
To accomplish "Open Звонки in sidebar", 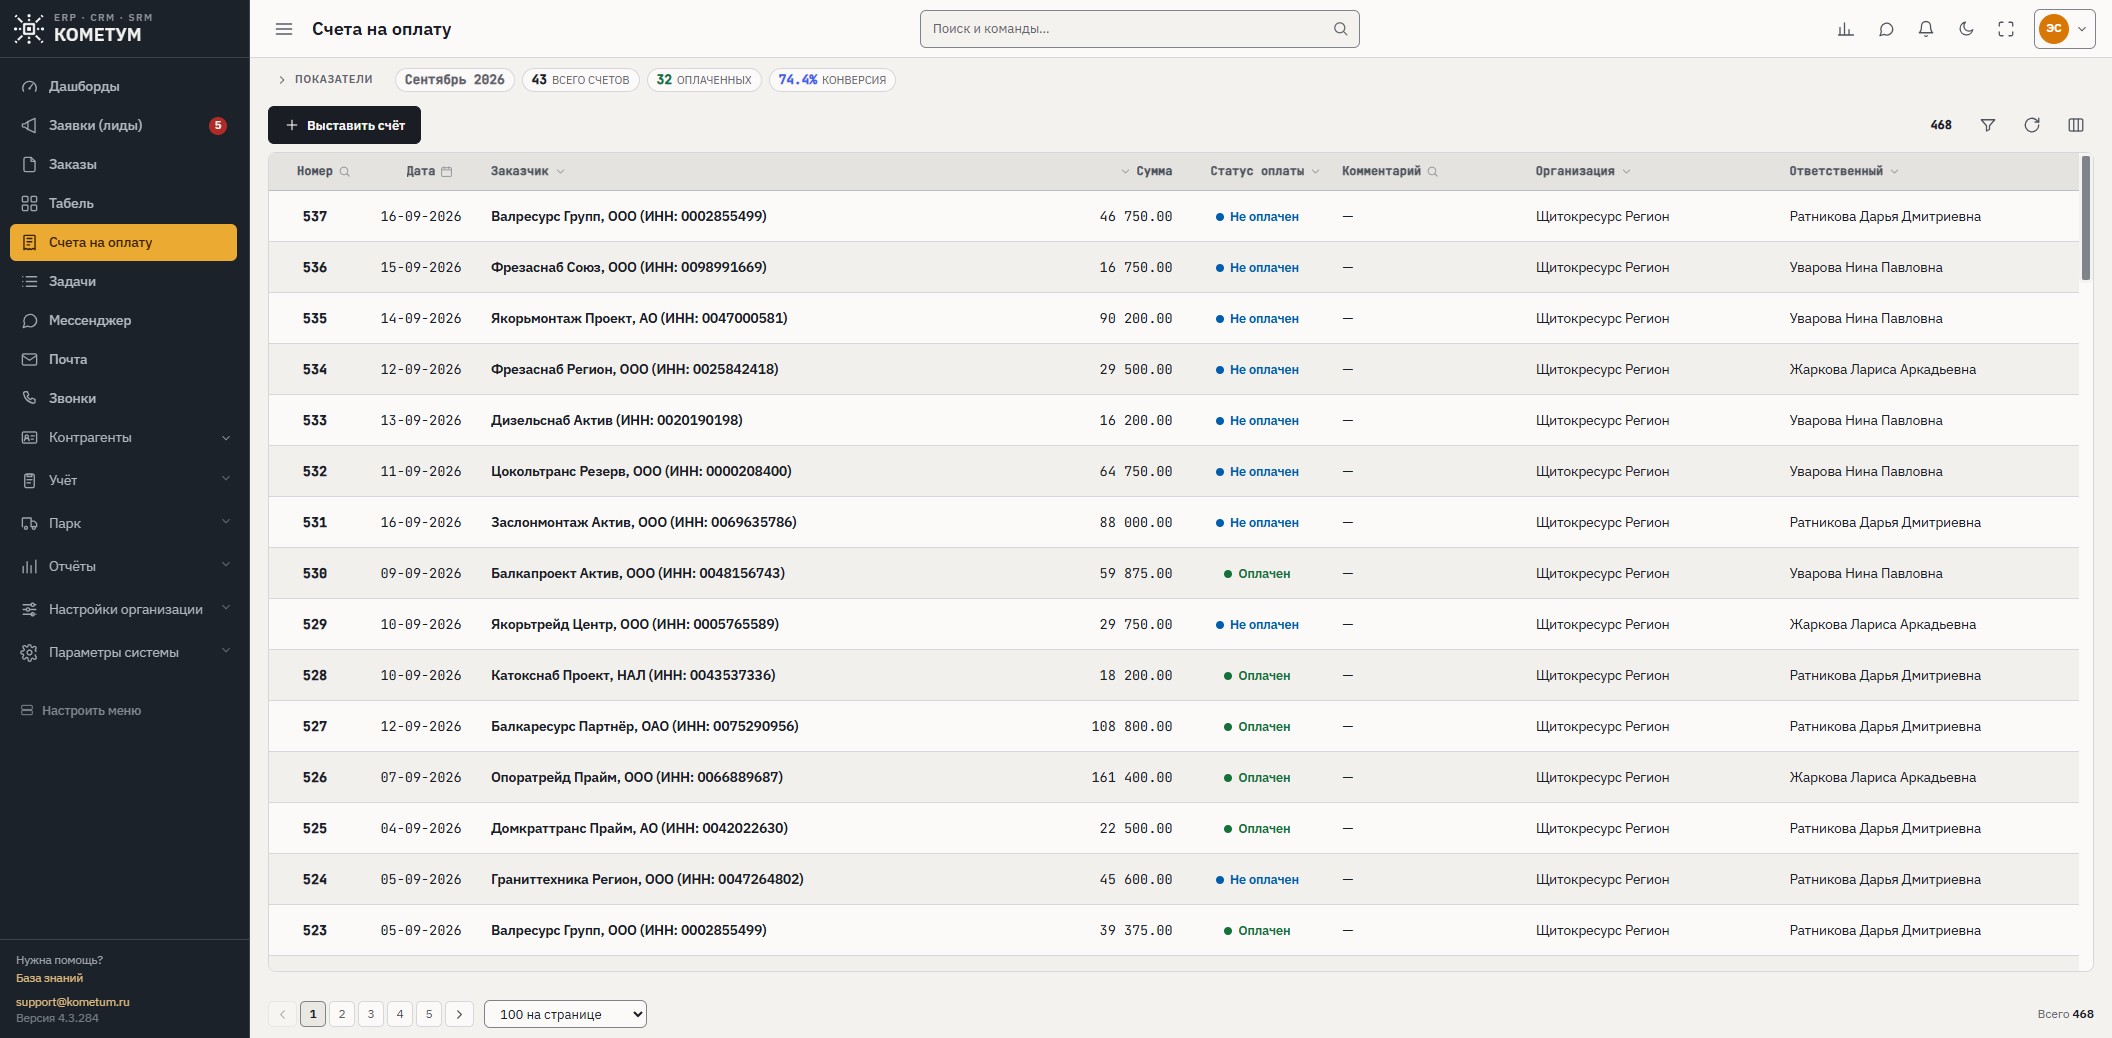I will [x=123, y=398].
